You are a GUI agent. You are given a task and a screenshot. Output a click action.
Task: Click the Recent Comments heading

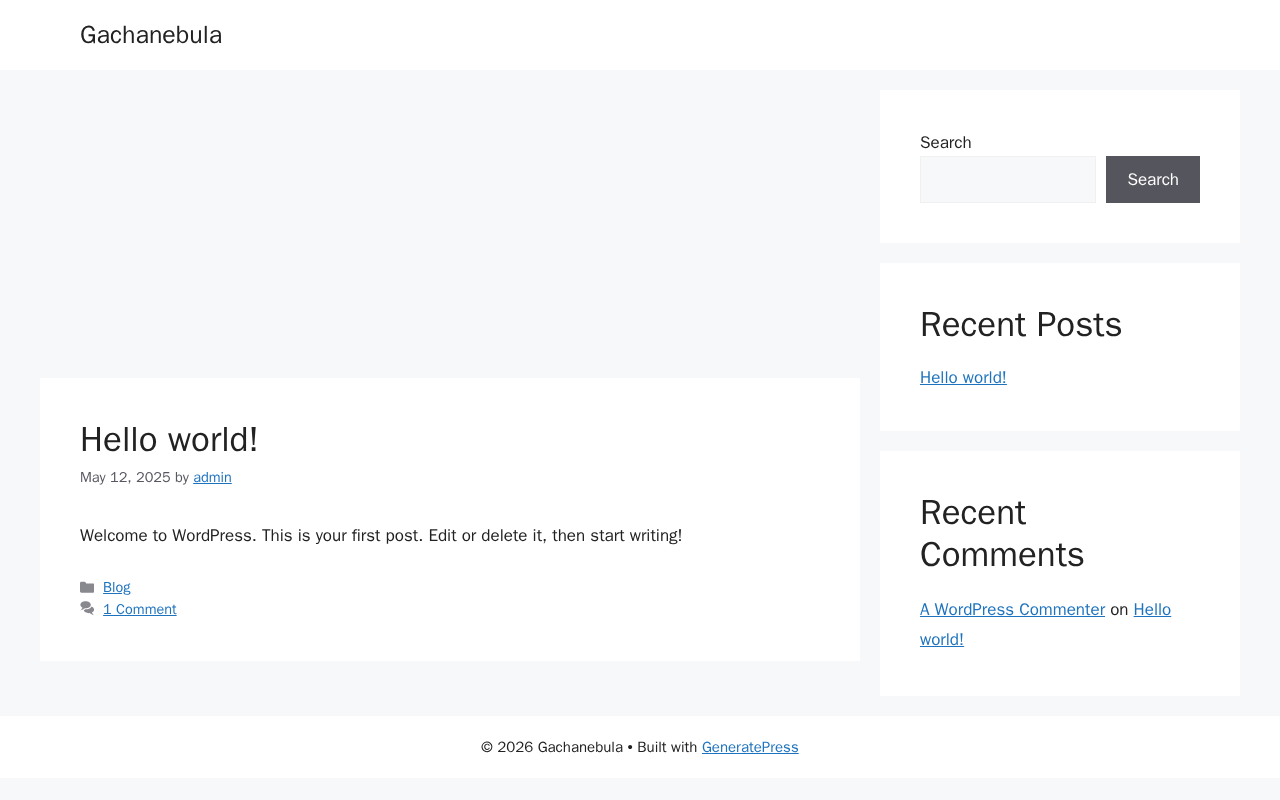1002,534
